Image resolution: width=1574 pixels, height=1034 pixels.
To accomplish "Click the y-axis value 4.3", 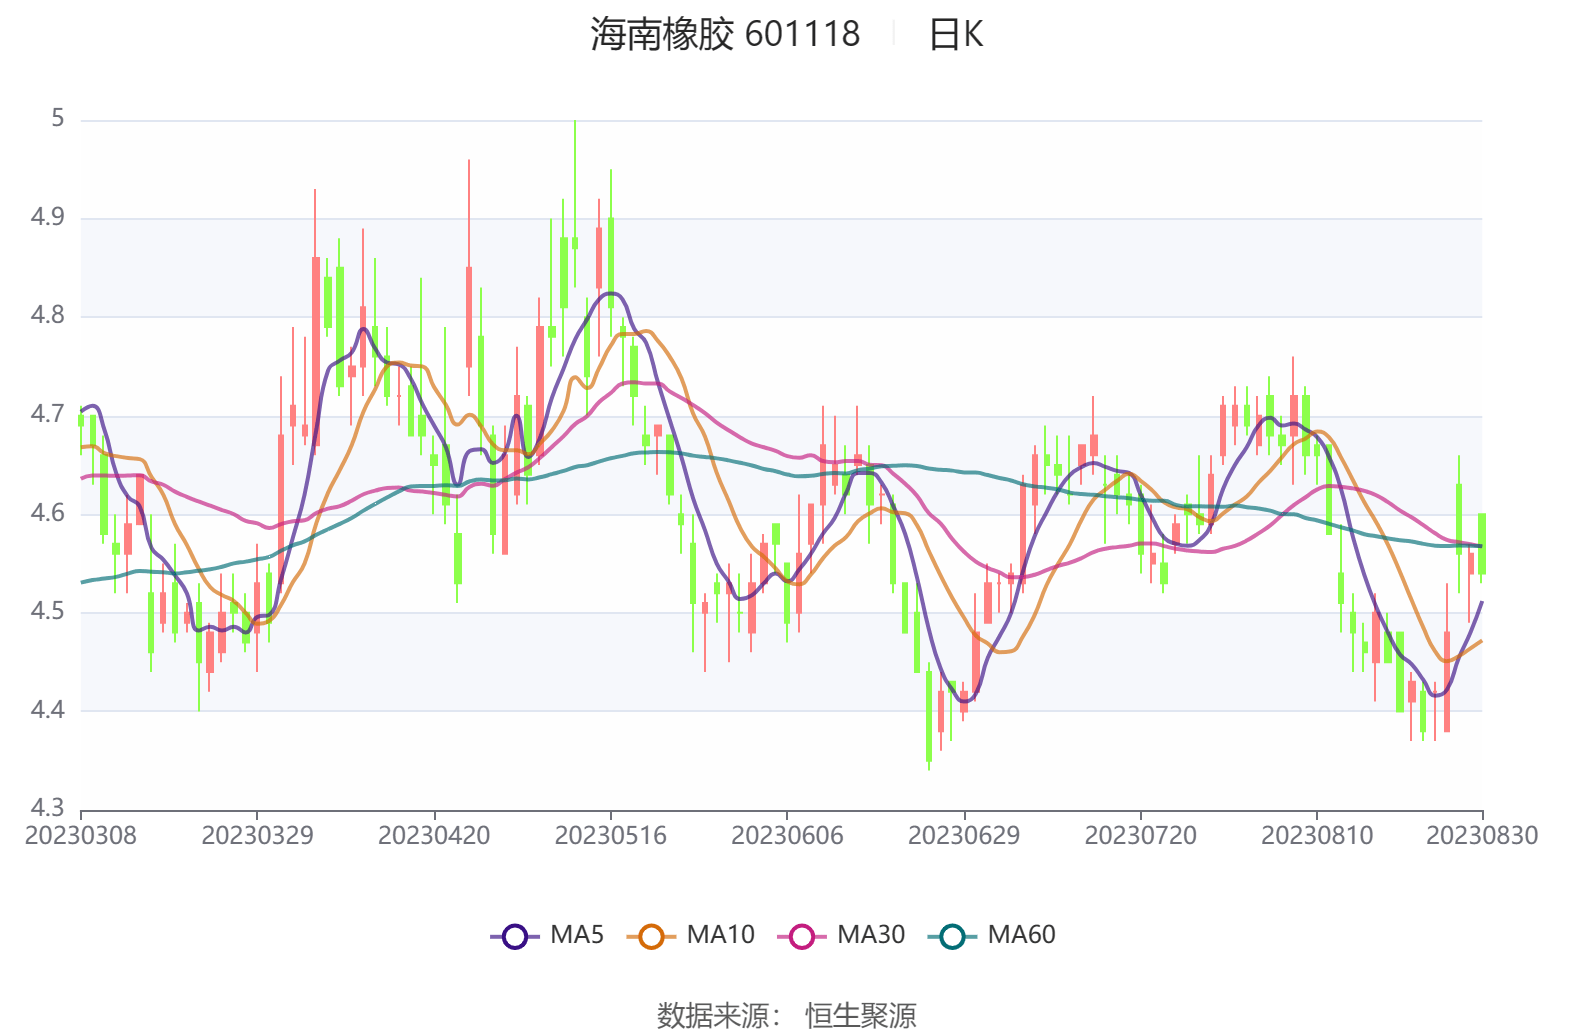I will (x=47, y=808).
